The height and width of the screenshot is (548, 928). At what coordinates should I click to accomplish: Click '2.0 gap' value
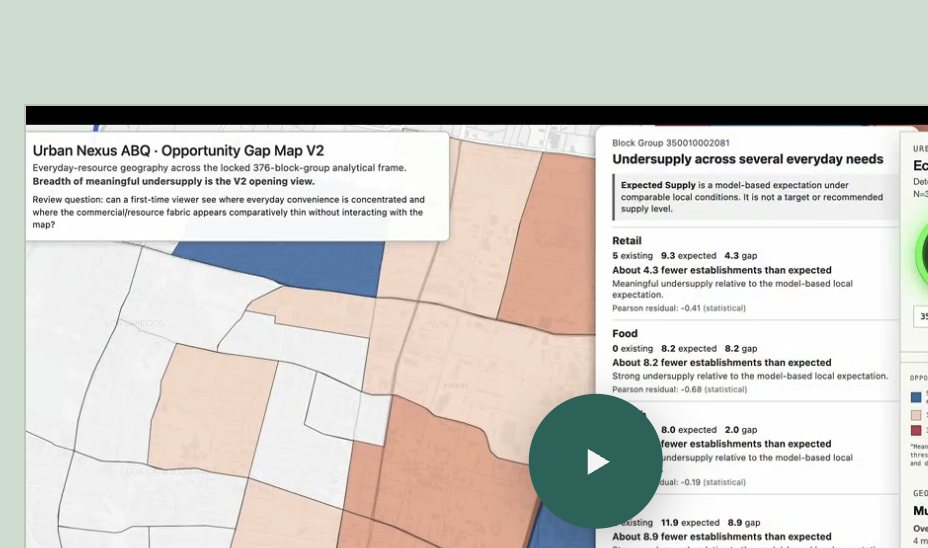(x=740, y=430)
